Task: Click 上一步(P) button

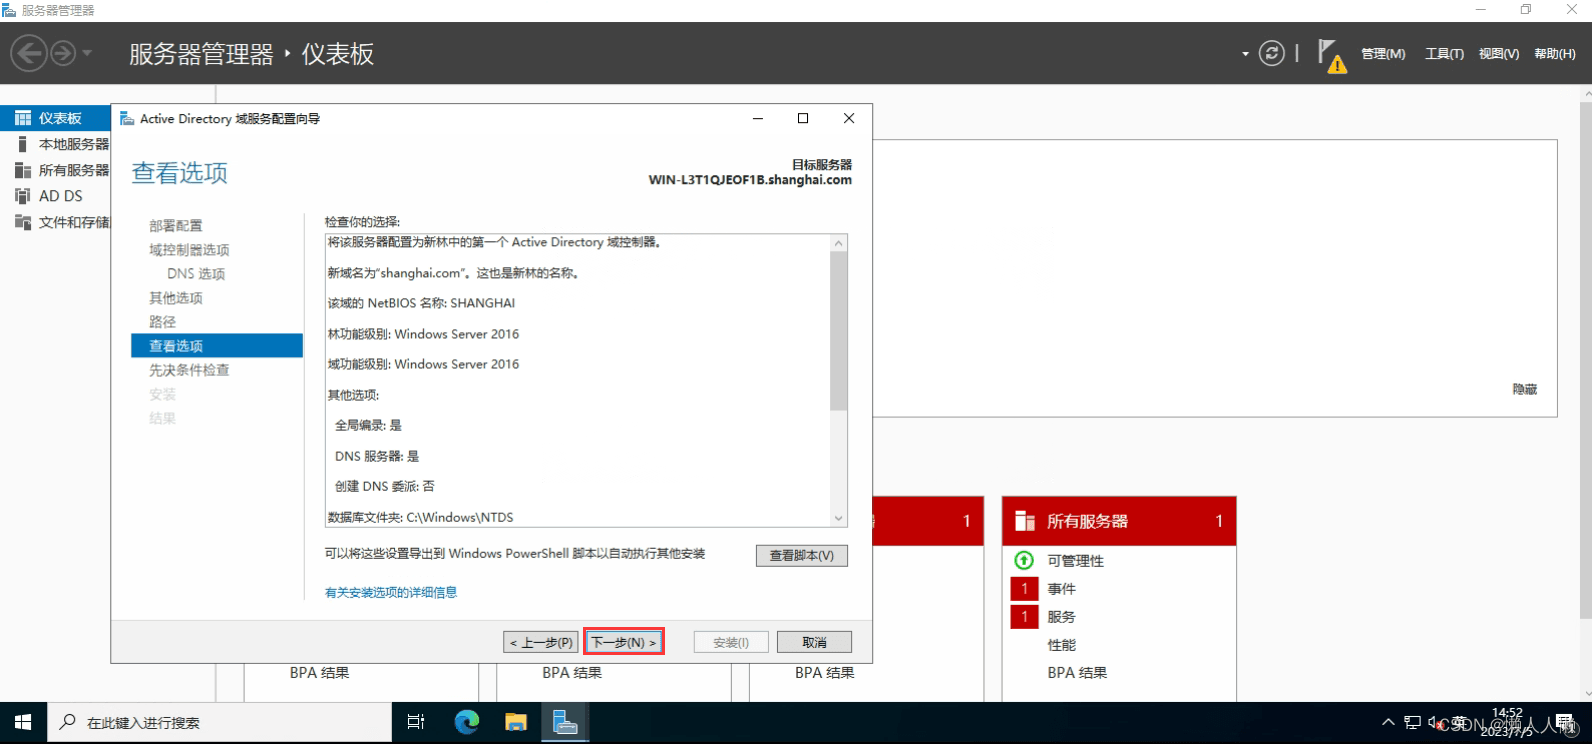Action: pyautogui.click(x=541, y=642)
